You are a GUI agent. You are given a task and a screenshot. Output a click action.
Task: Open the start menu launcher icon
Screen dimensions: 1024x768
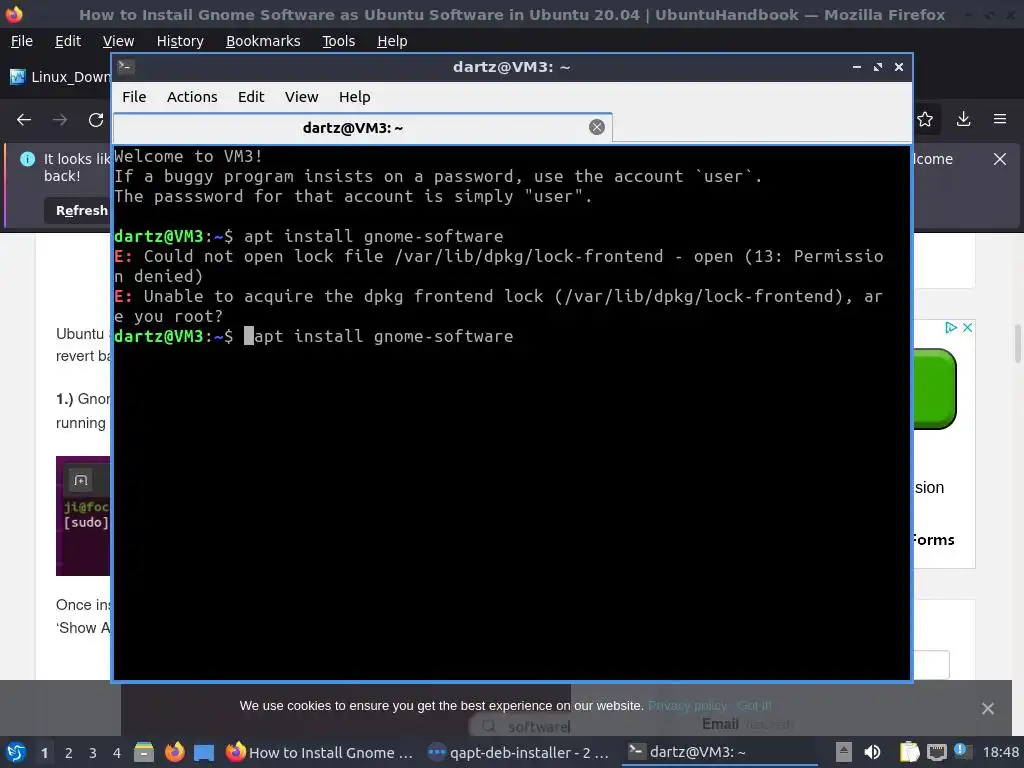tap(16, 752)
